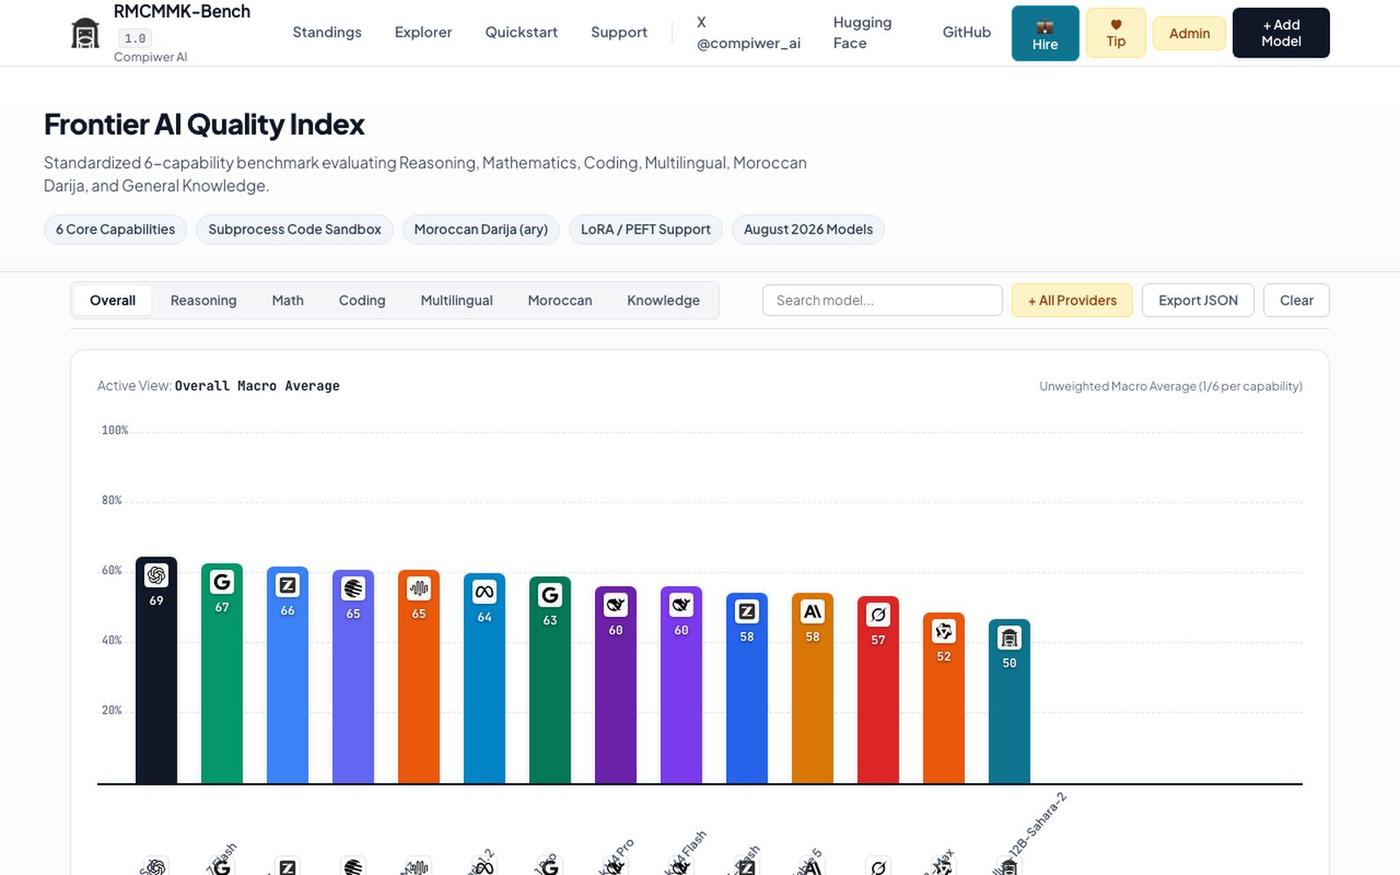The width and height of the screenshot is (1400, 875).
Task: Switch to the Moroccan tab
Action: tap(560, 300)
